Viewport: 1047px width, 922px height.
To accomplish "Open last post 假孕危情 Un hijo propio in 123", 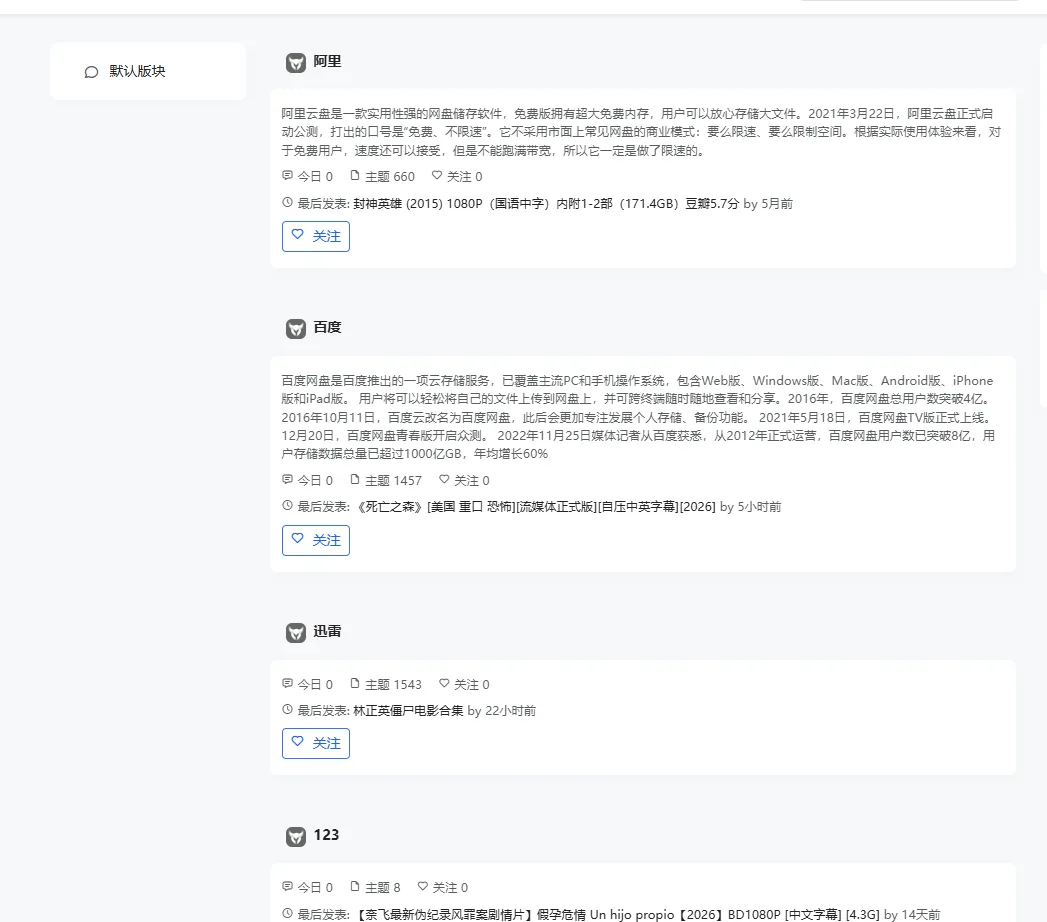I will 616,914.
